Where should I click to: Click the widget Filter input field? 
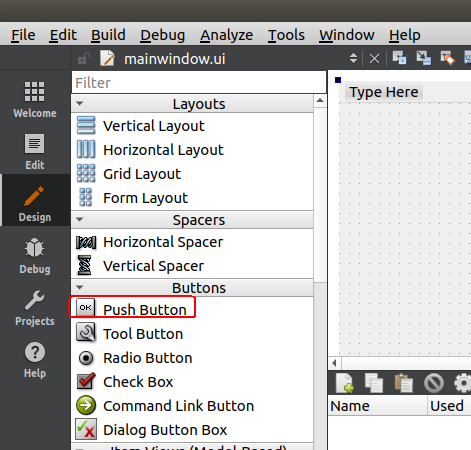pos(199,82)
